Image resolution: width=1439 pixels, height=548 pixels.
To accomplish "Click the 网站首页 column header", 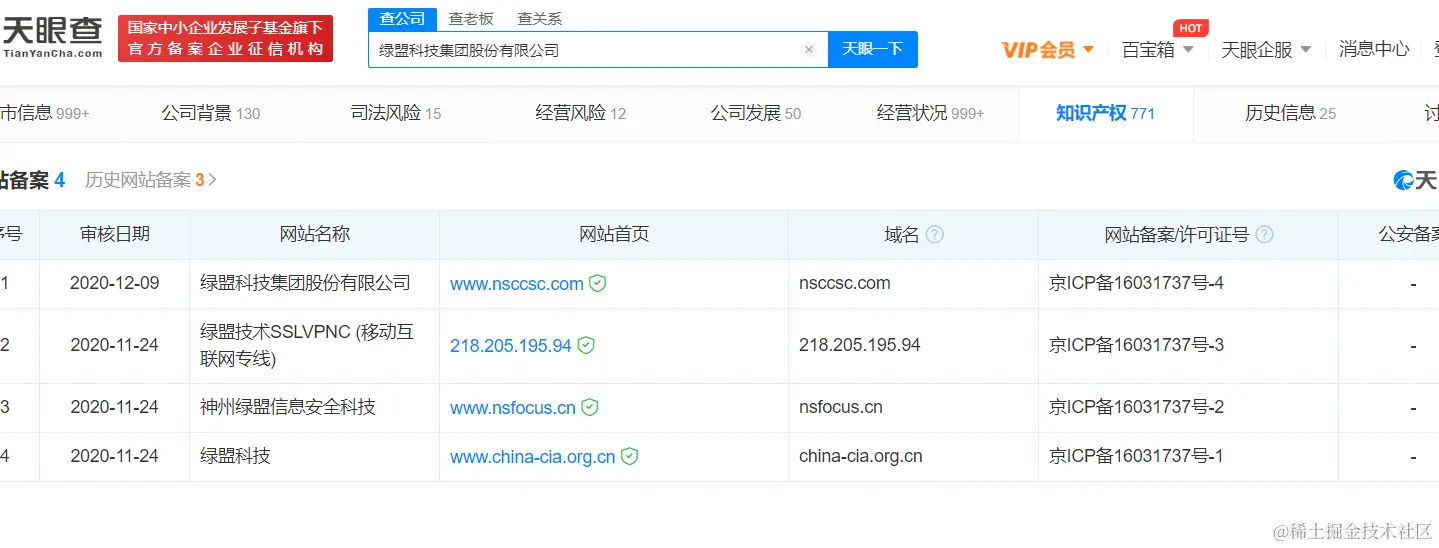I will [x=614, y=234].
